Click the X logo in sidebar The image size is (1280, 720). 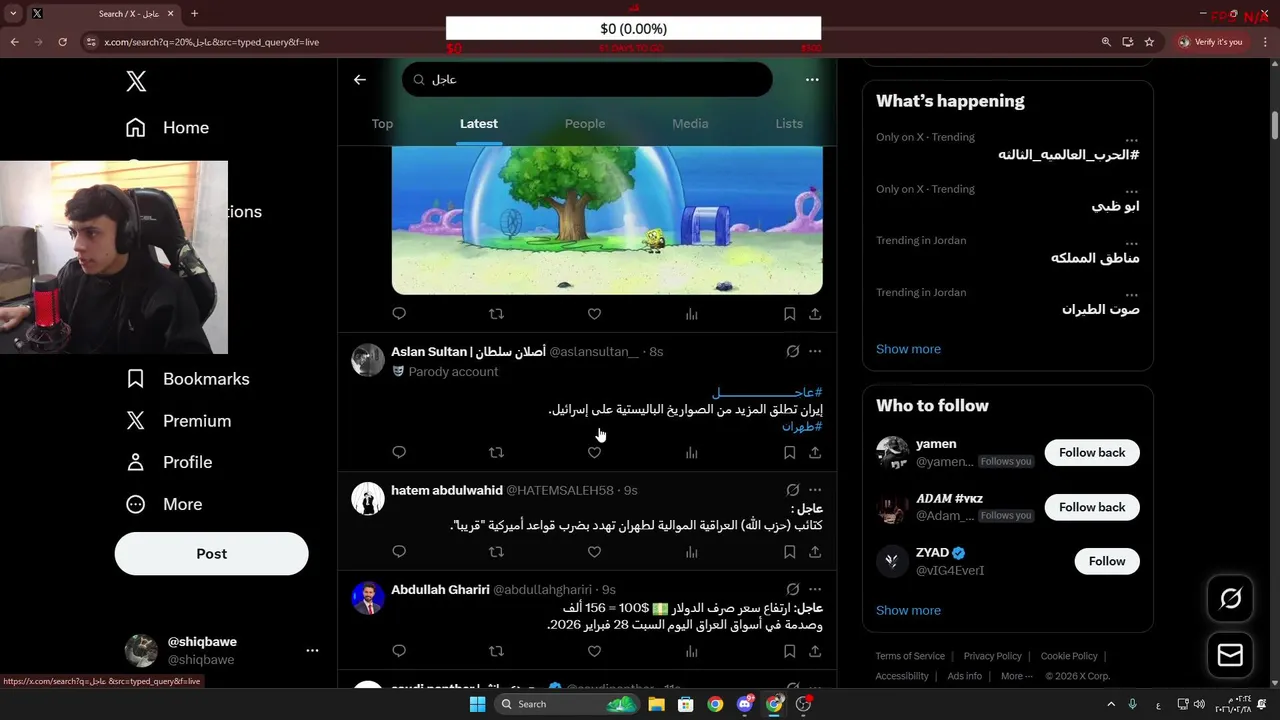coord(136,81)
